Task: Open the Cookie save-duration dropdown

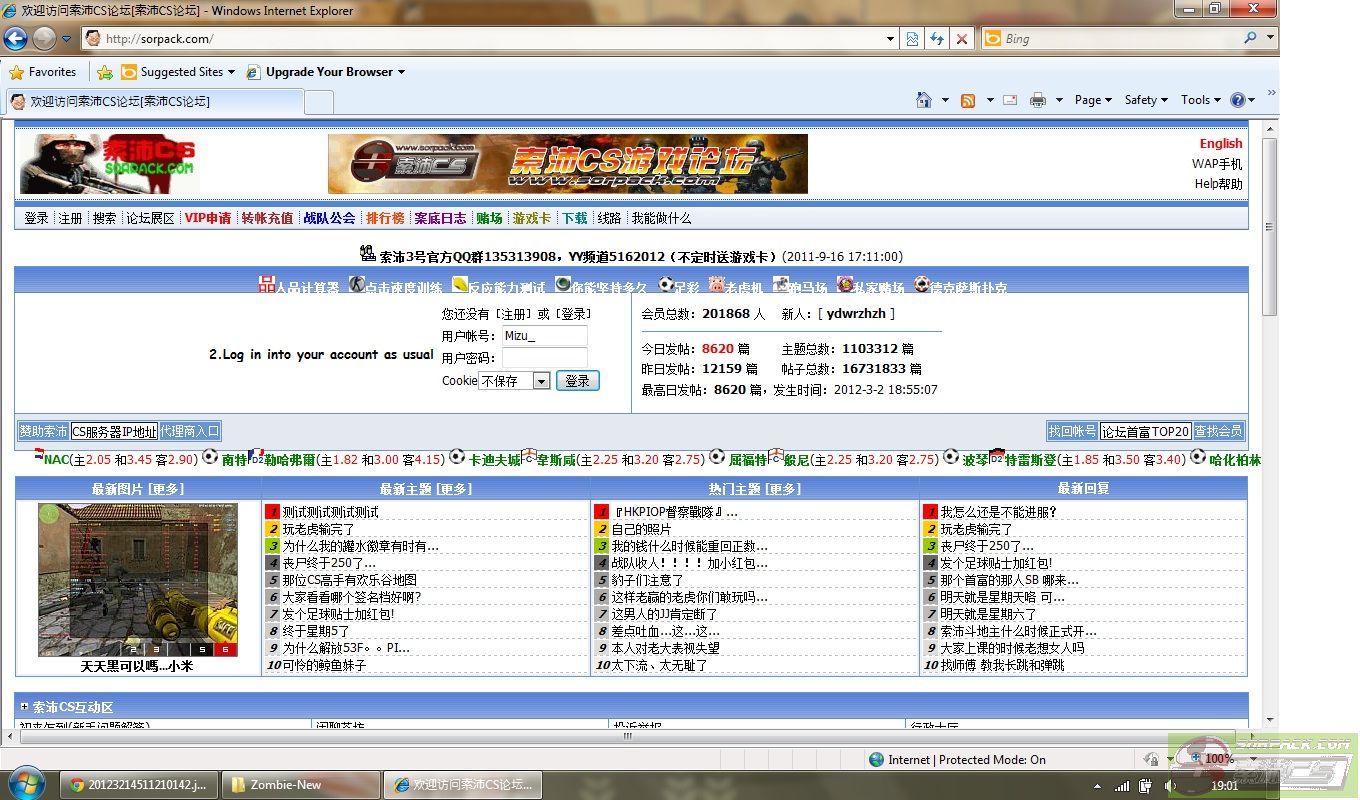Action: tap(540, 381)
